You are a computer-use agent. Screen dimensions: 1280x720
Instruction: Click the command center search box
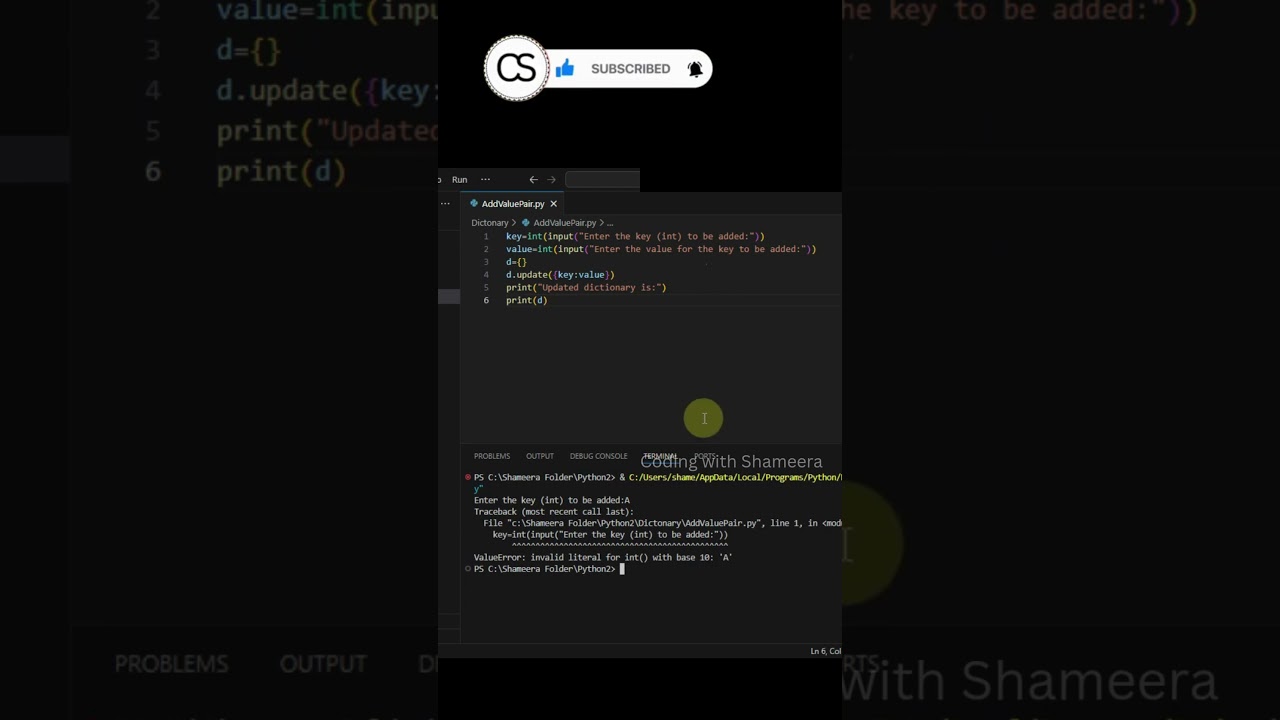602,180
